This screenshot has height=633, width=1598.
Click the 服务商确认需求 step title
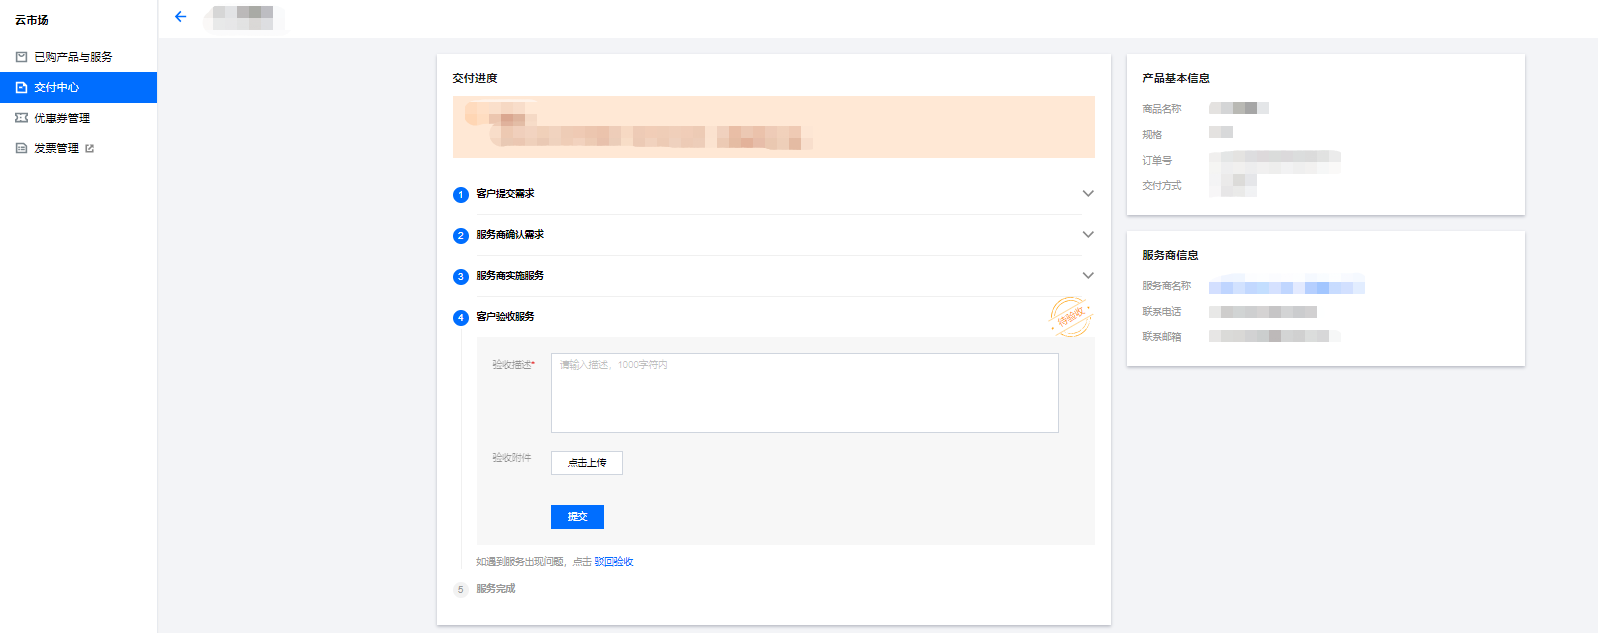510,235
